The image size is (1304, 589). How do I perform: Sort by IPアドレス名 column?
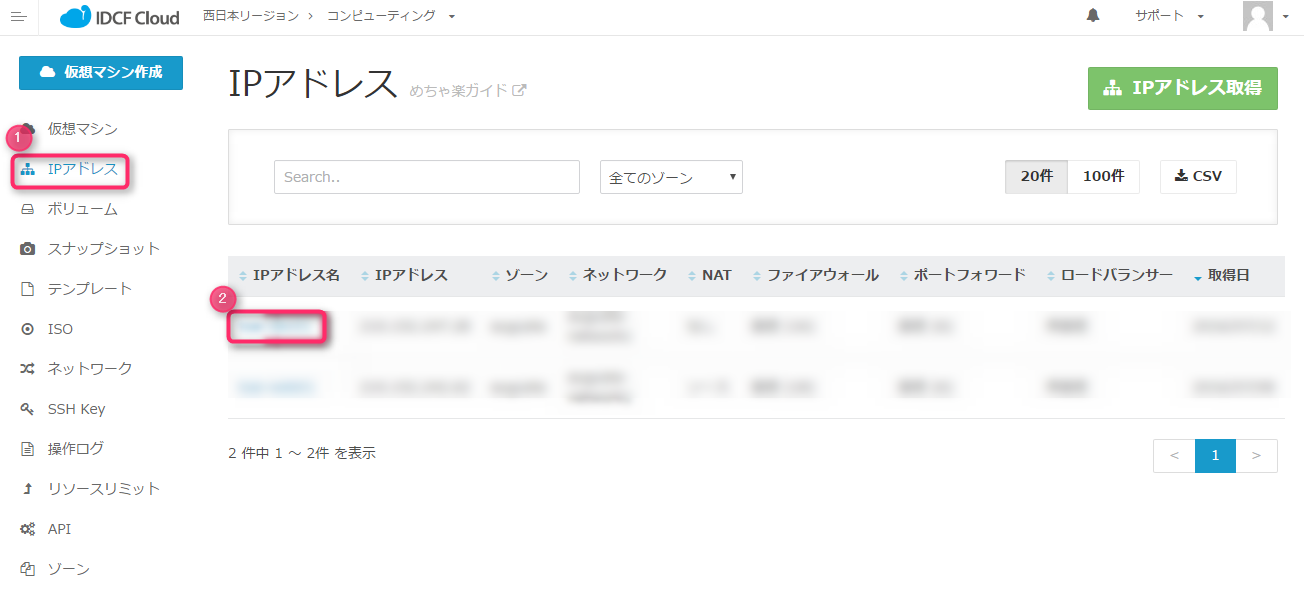(x=290, y=275)
